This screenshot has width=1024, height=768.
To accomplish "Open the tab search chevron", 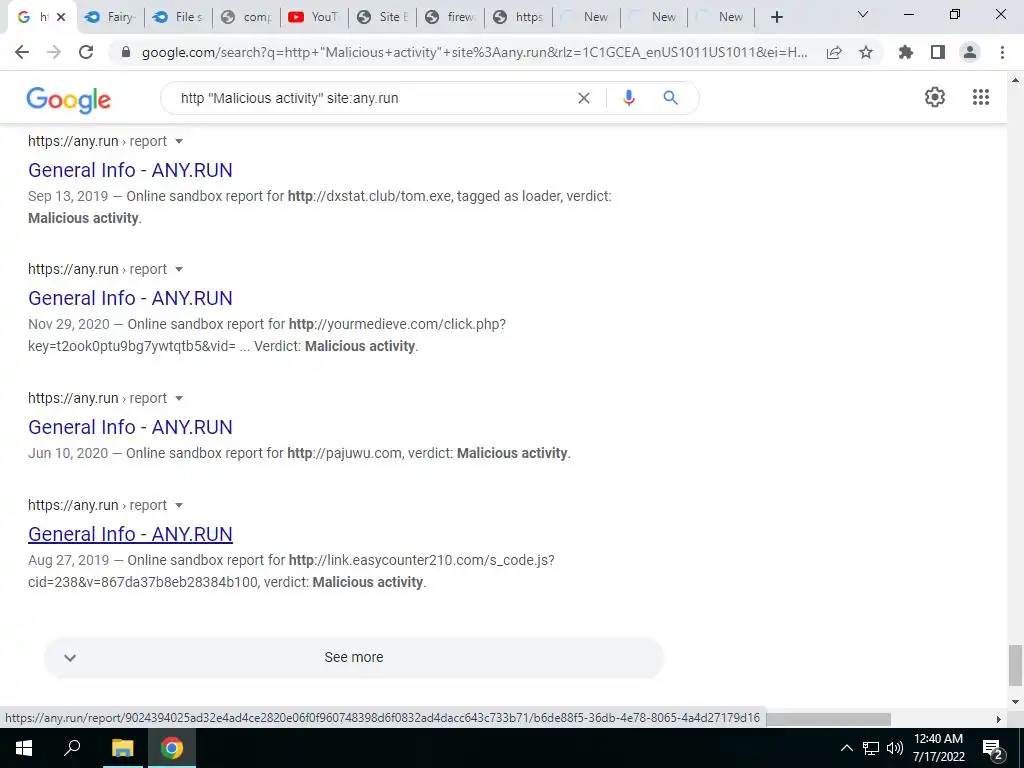I will [x=863, y=14].
